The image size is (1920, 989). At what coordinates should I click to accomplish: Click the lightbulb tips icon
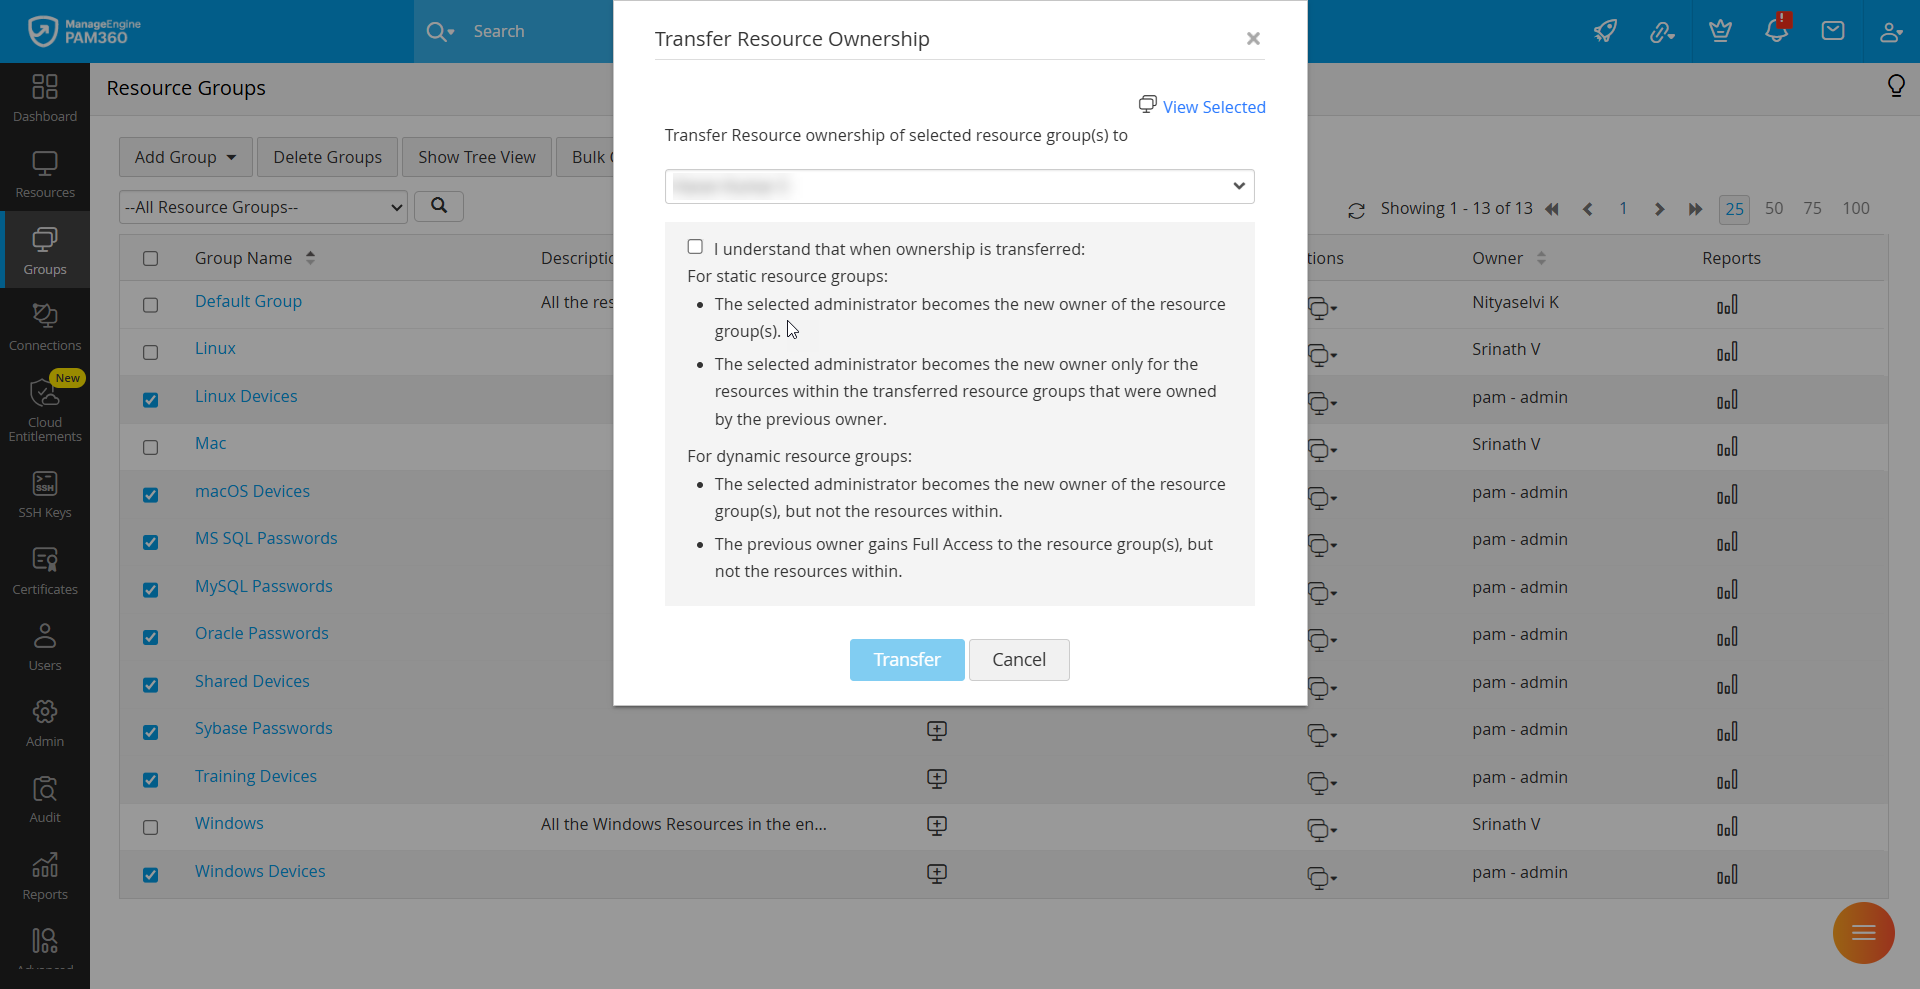tap(1896, 86)
